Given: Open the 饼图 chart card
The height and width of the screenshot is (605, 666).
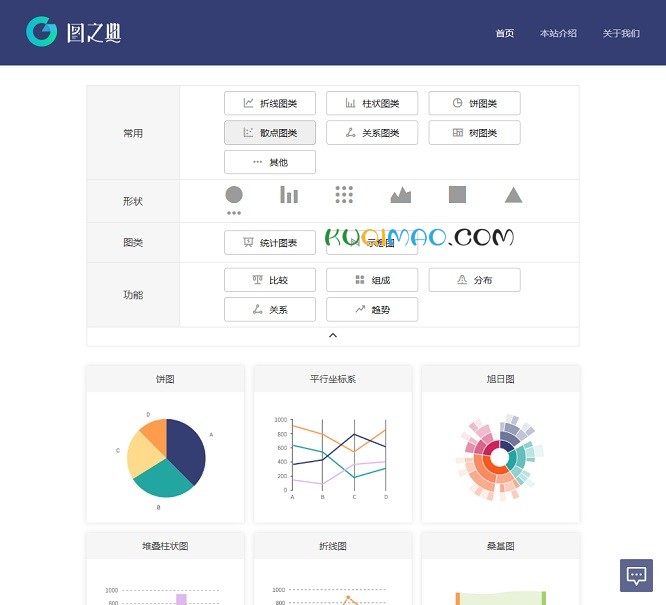Looking at the screenshot, I should 165,444.
